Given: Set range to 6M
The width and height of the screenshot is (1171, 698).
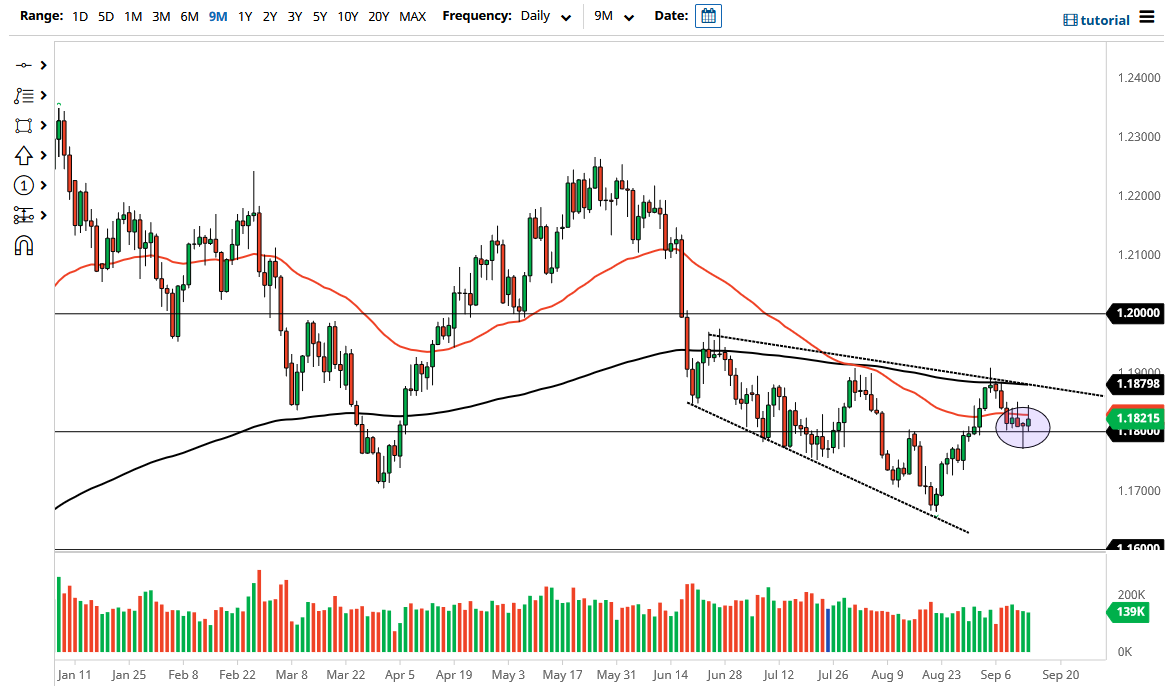Looking at the screenshot, I should coord(189,16).
